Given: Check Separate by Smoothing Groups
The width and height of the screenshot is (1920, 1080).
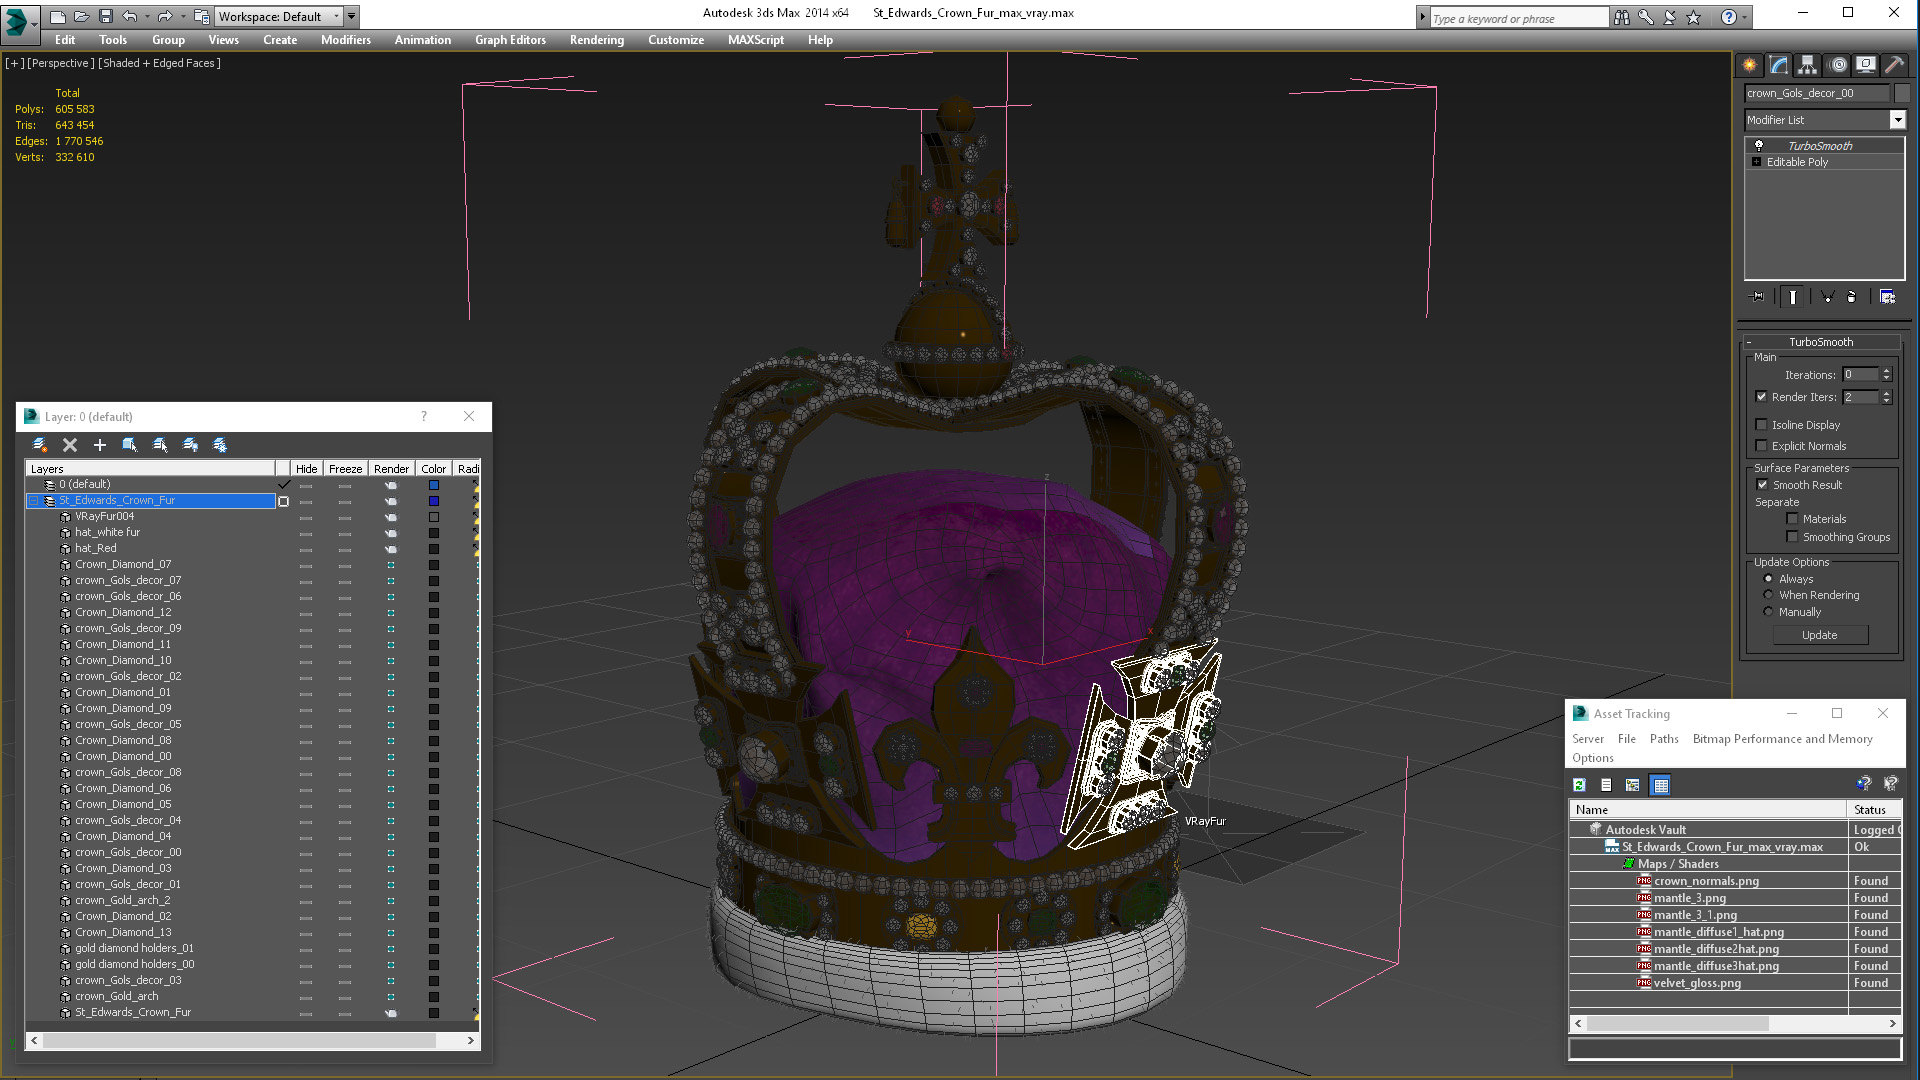Looking at the screenshot, I should 1792,537.
